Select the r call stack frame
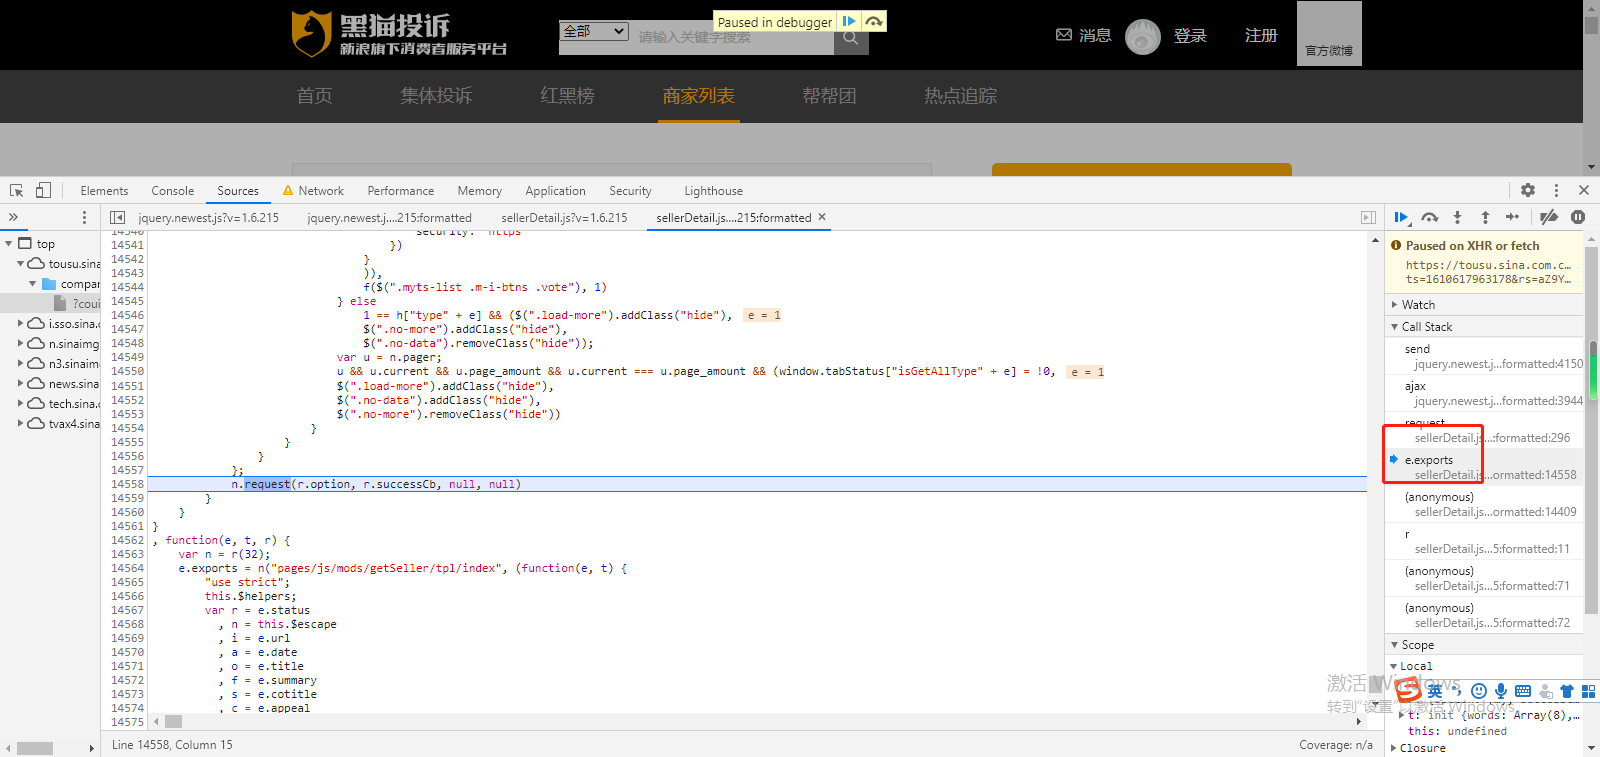This screenshot has width=1600, height=757. (x=1484, y=541)
